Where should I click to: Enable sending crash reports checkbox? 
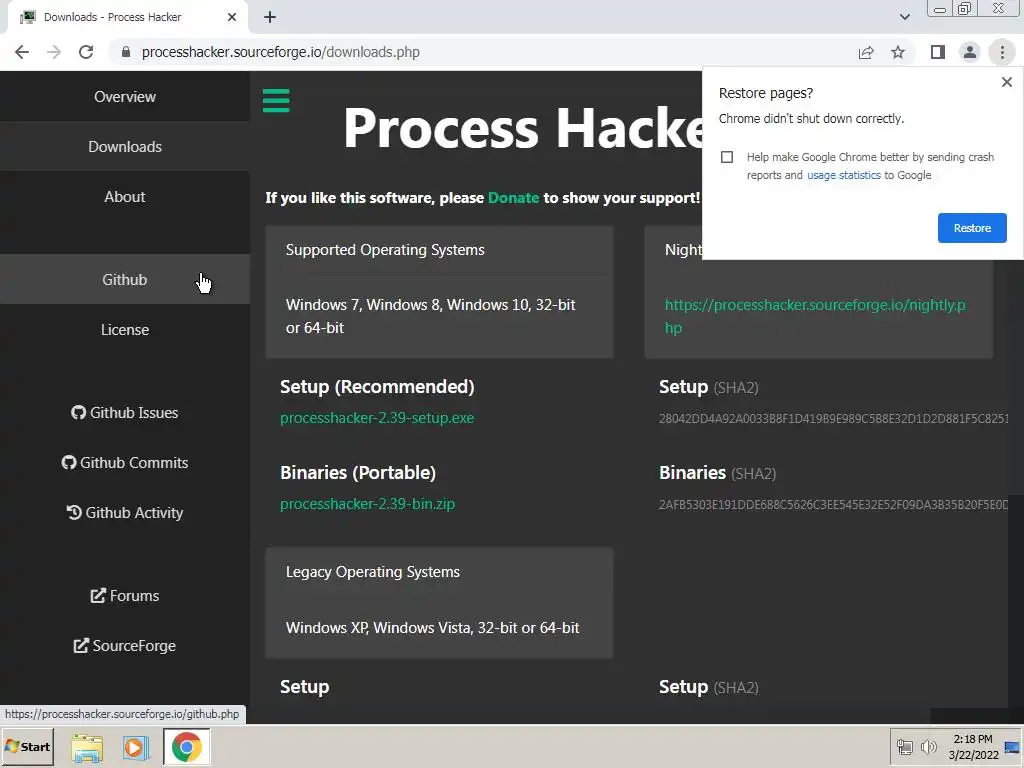click(x=727, y=157)
